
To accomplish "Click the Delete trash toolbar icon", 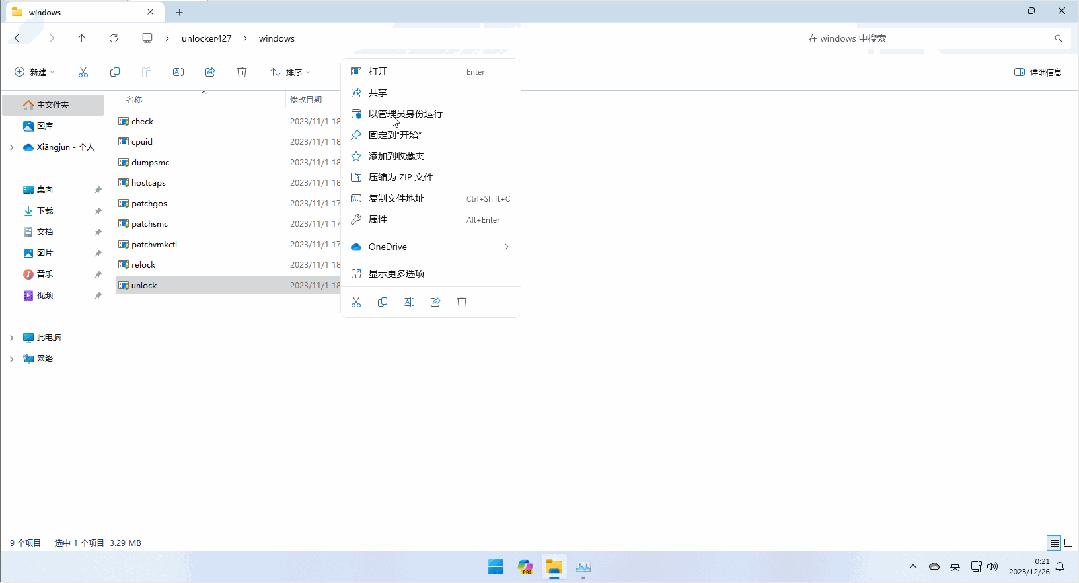I will [241, 72].
